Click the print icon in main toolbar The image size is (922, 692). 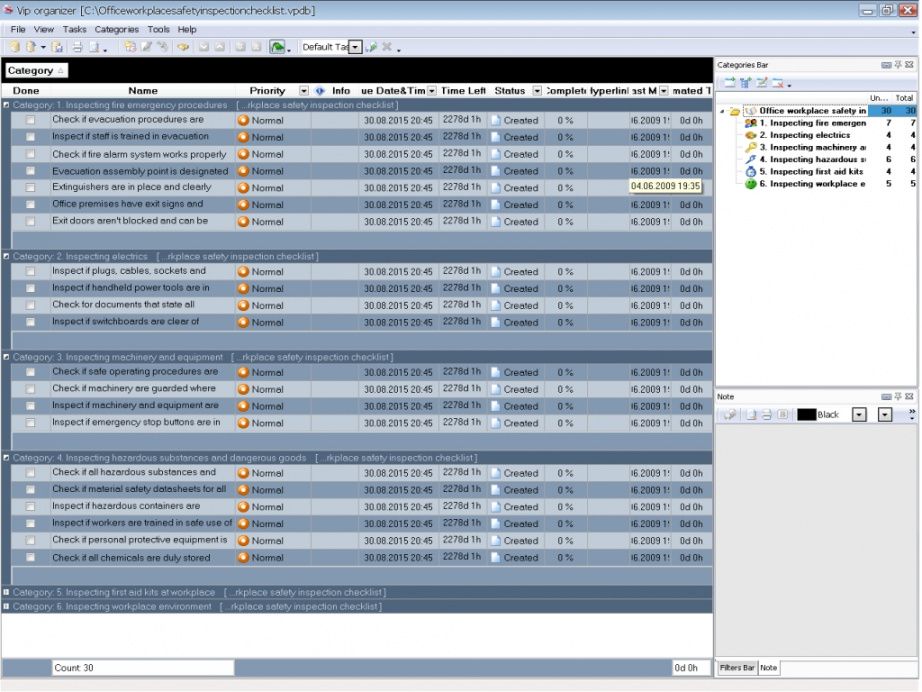click(77, 47)
